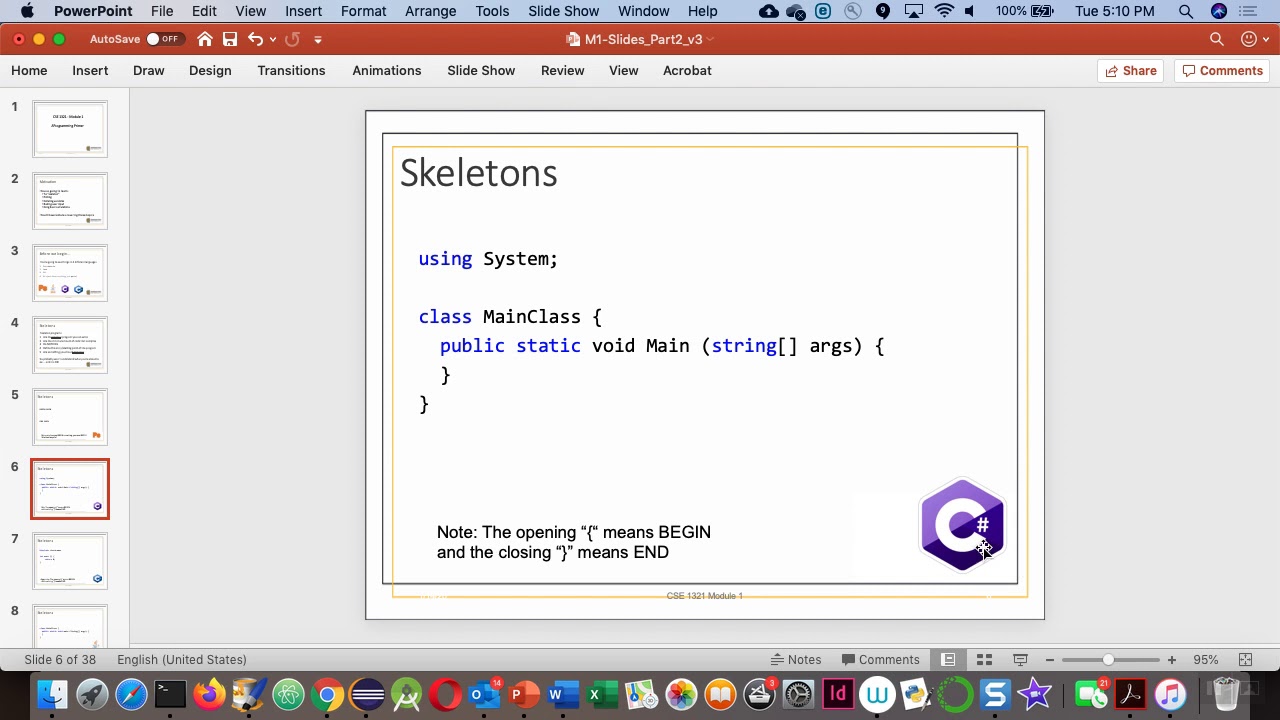Open Firefox from the Dock
Image resolution: width=1280 pixels, height=720 pixels.
tap(209, 694)
